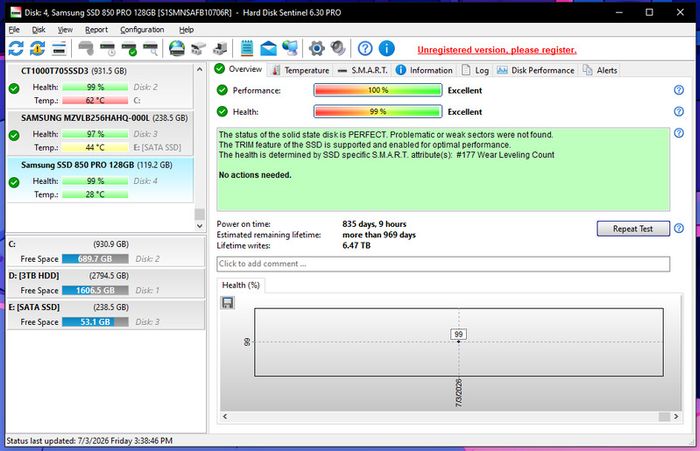Click the blue envelope email icon
This screenshot has height=451, width=700.
click(268, 48)
